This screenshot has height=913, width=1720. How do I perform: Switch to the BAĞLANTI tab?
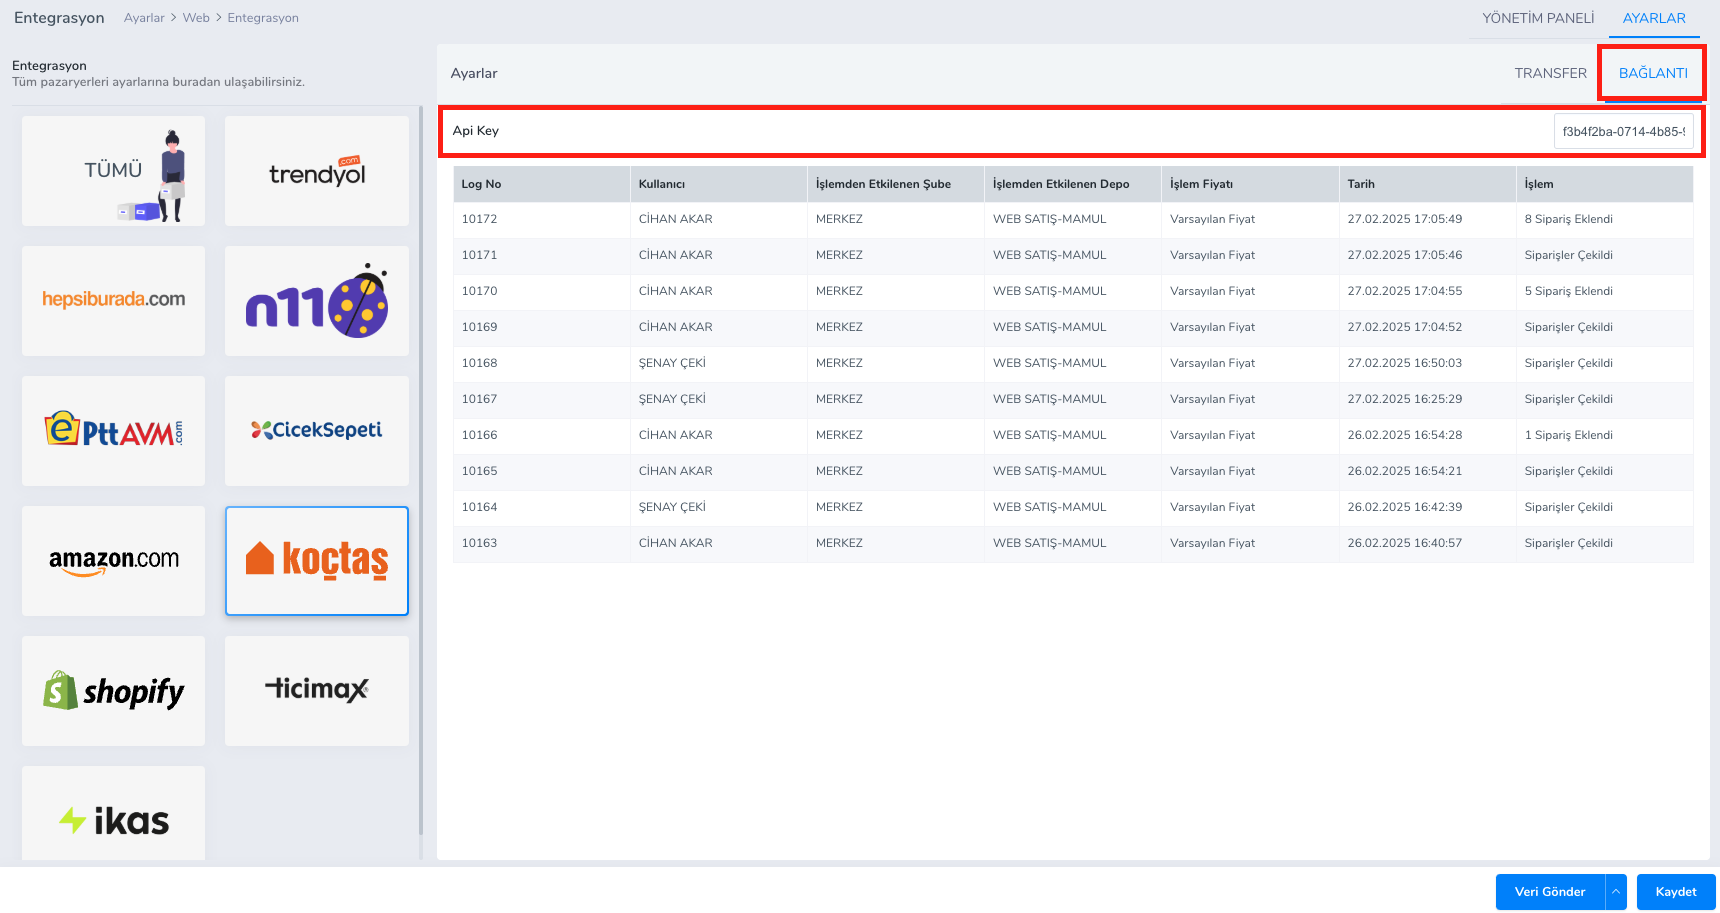click(x=1652, y=73)
